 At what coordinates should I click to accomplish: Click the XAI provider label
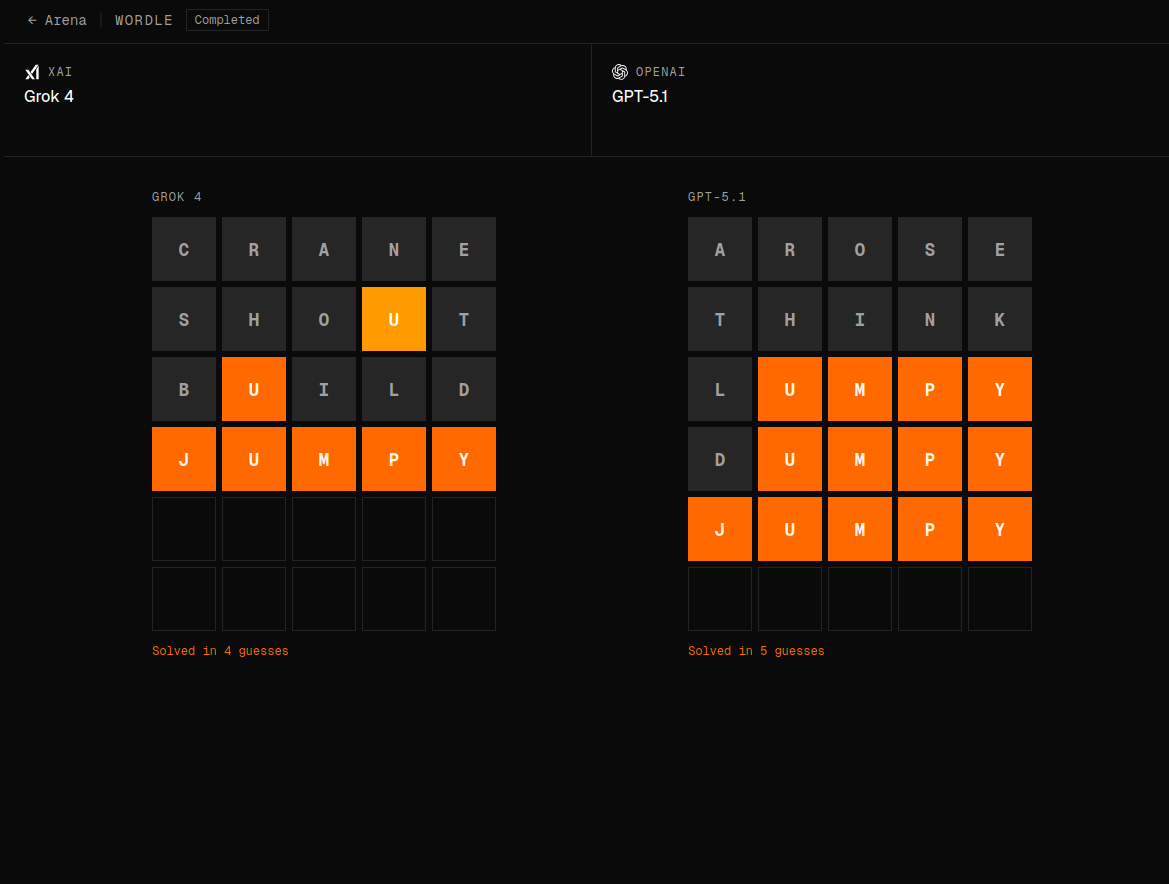click(60, 72)
